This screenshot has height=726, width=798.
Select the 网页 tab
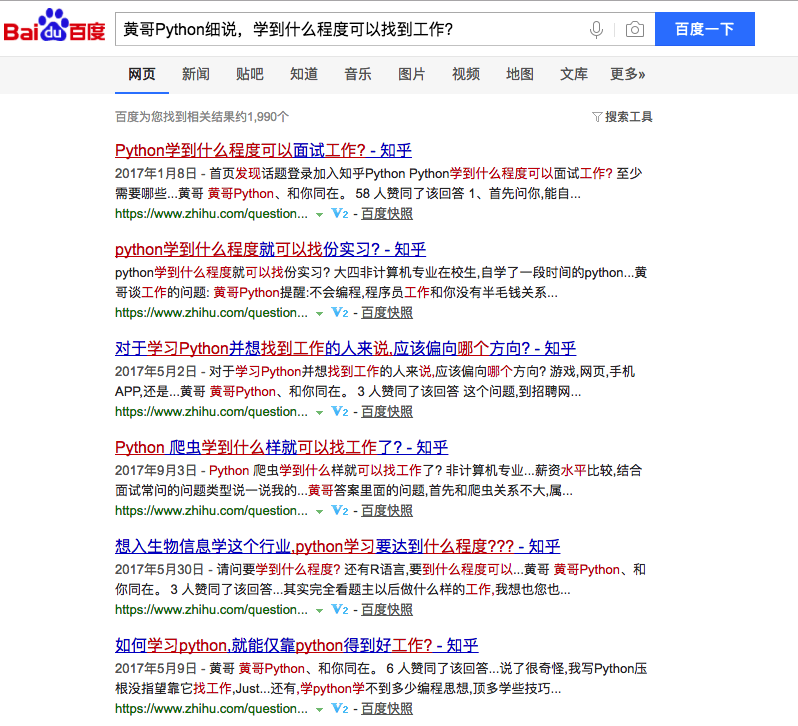coord(141,74)
